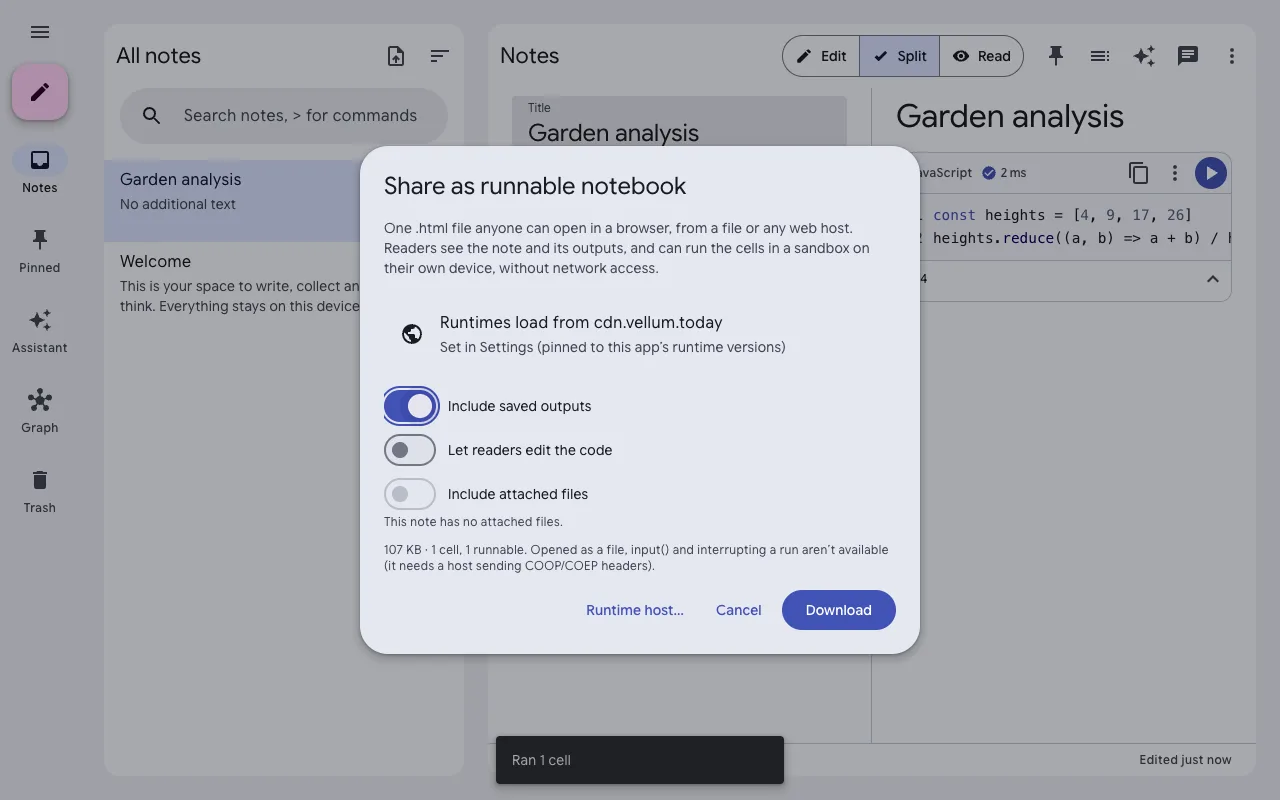Image resolution: width=1280 pixels, height=800 pixels.
Task: Copy the code cell contents
Action: coord(1139,173)
